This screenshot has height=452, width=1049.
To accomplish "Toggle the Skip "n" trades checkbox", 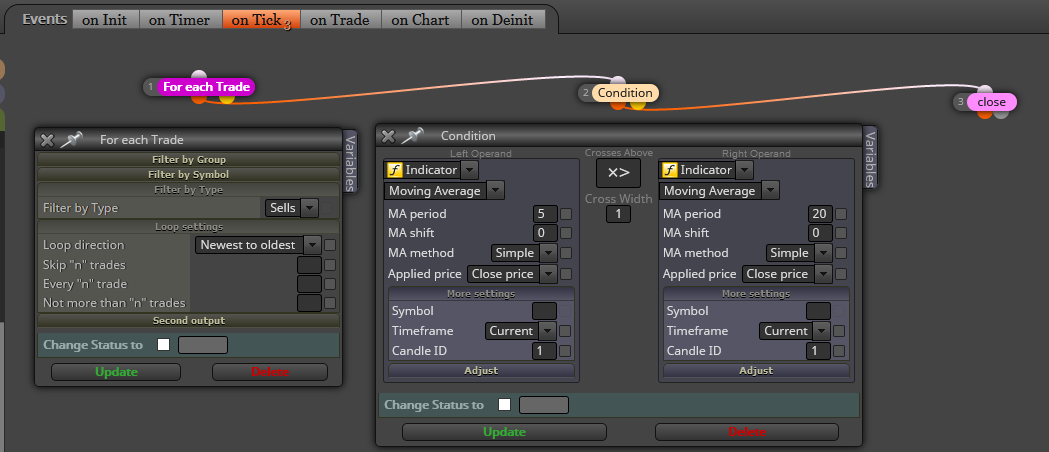I will [x=330, y=265].
